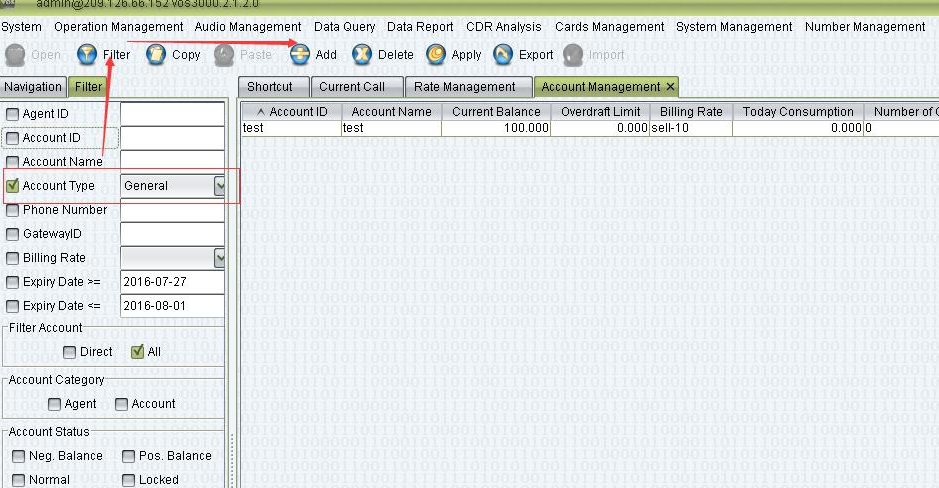Sort by the Account Name column header
The width and height of the screenshot is (939, 488).
coord(392,112)
